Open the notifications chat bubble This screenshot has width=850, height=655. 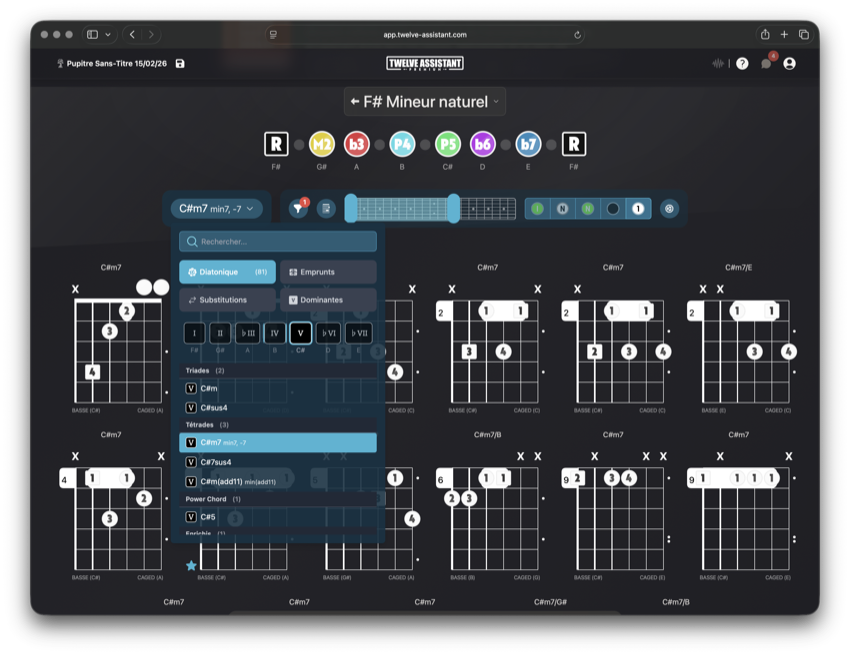click(x=766, y=64)
